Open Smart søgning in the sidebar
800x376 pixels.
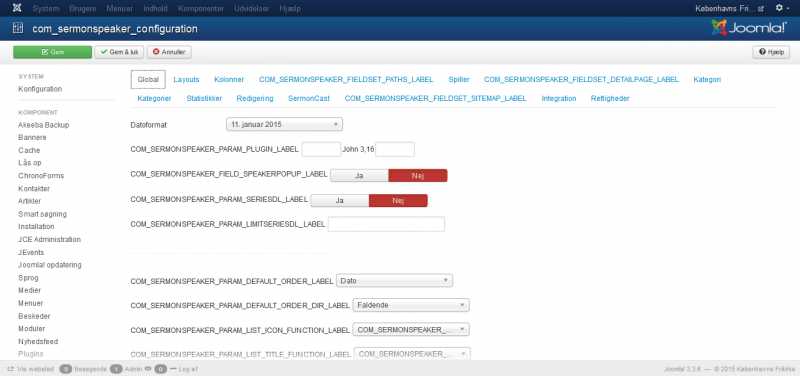42,214
